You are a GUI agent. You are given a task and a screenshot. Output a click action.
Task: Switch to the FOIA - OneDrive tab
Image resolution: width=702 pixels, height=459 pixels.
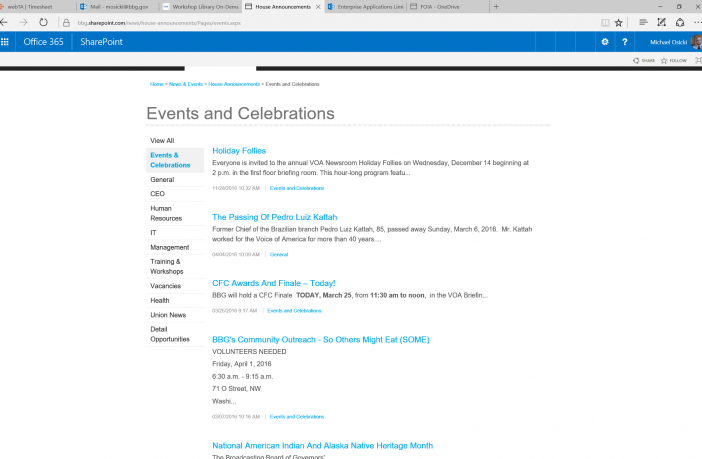point(448,7)
